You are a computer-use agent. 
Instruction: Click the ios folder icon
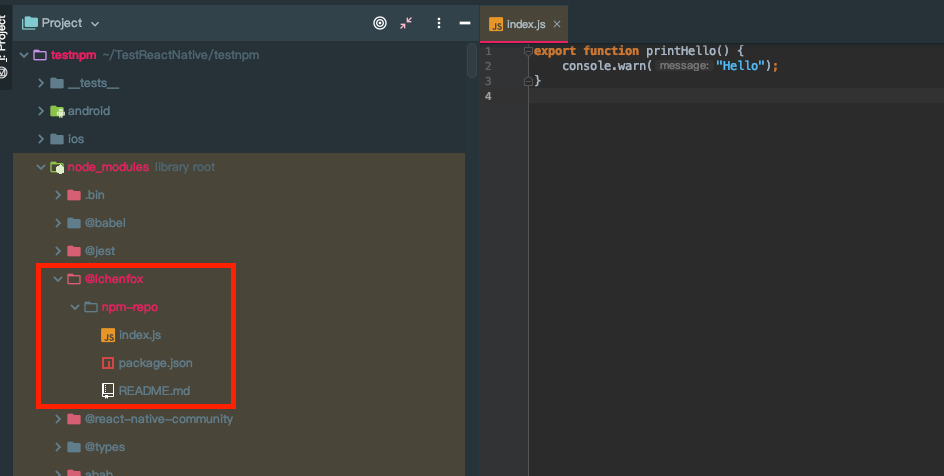(57, 139)
